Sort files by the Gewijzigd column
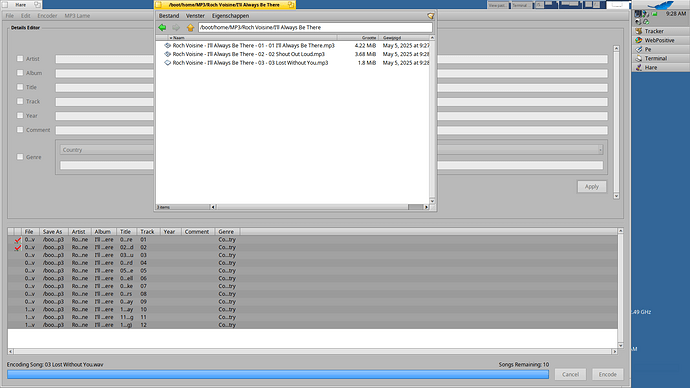Viewport: 690px width, 388px height. coord(405,38)
